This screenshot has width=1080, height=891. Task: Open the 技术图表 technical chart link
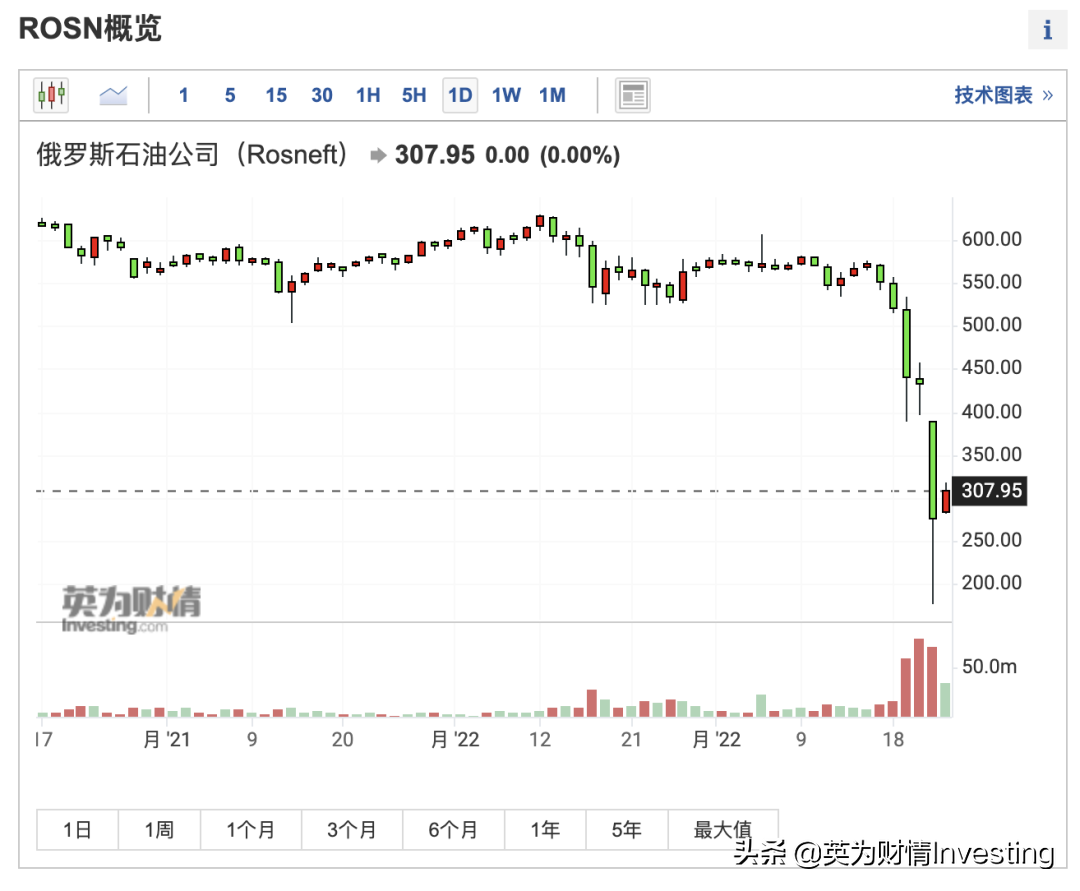[x=1004, y=95]
